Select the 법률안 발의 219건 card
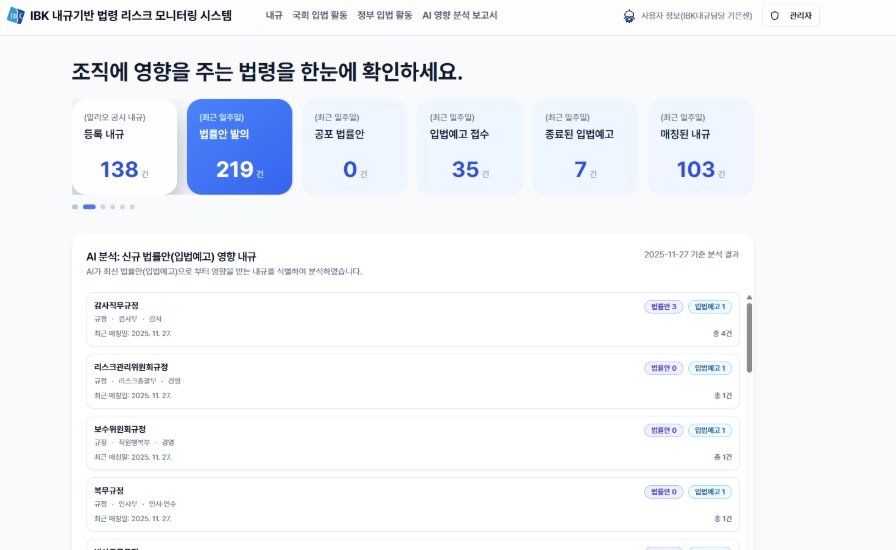Viewport: 896px width, 550px height. (x=239, y=146)
